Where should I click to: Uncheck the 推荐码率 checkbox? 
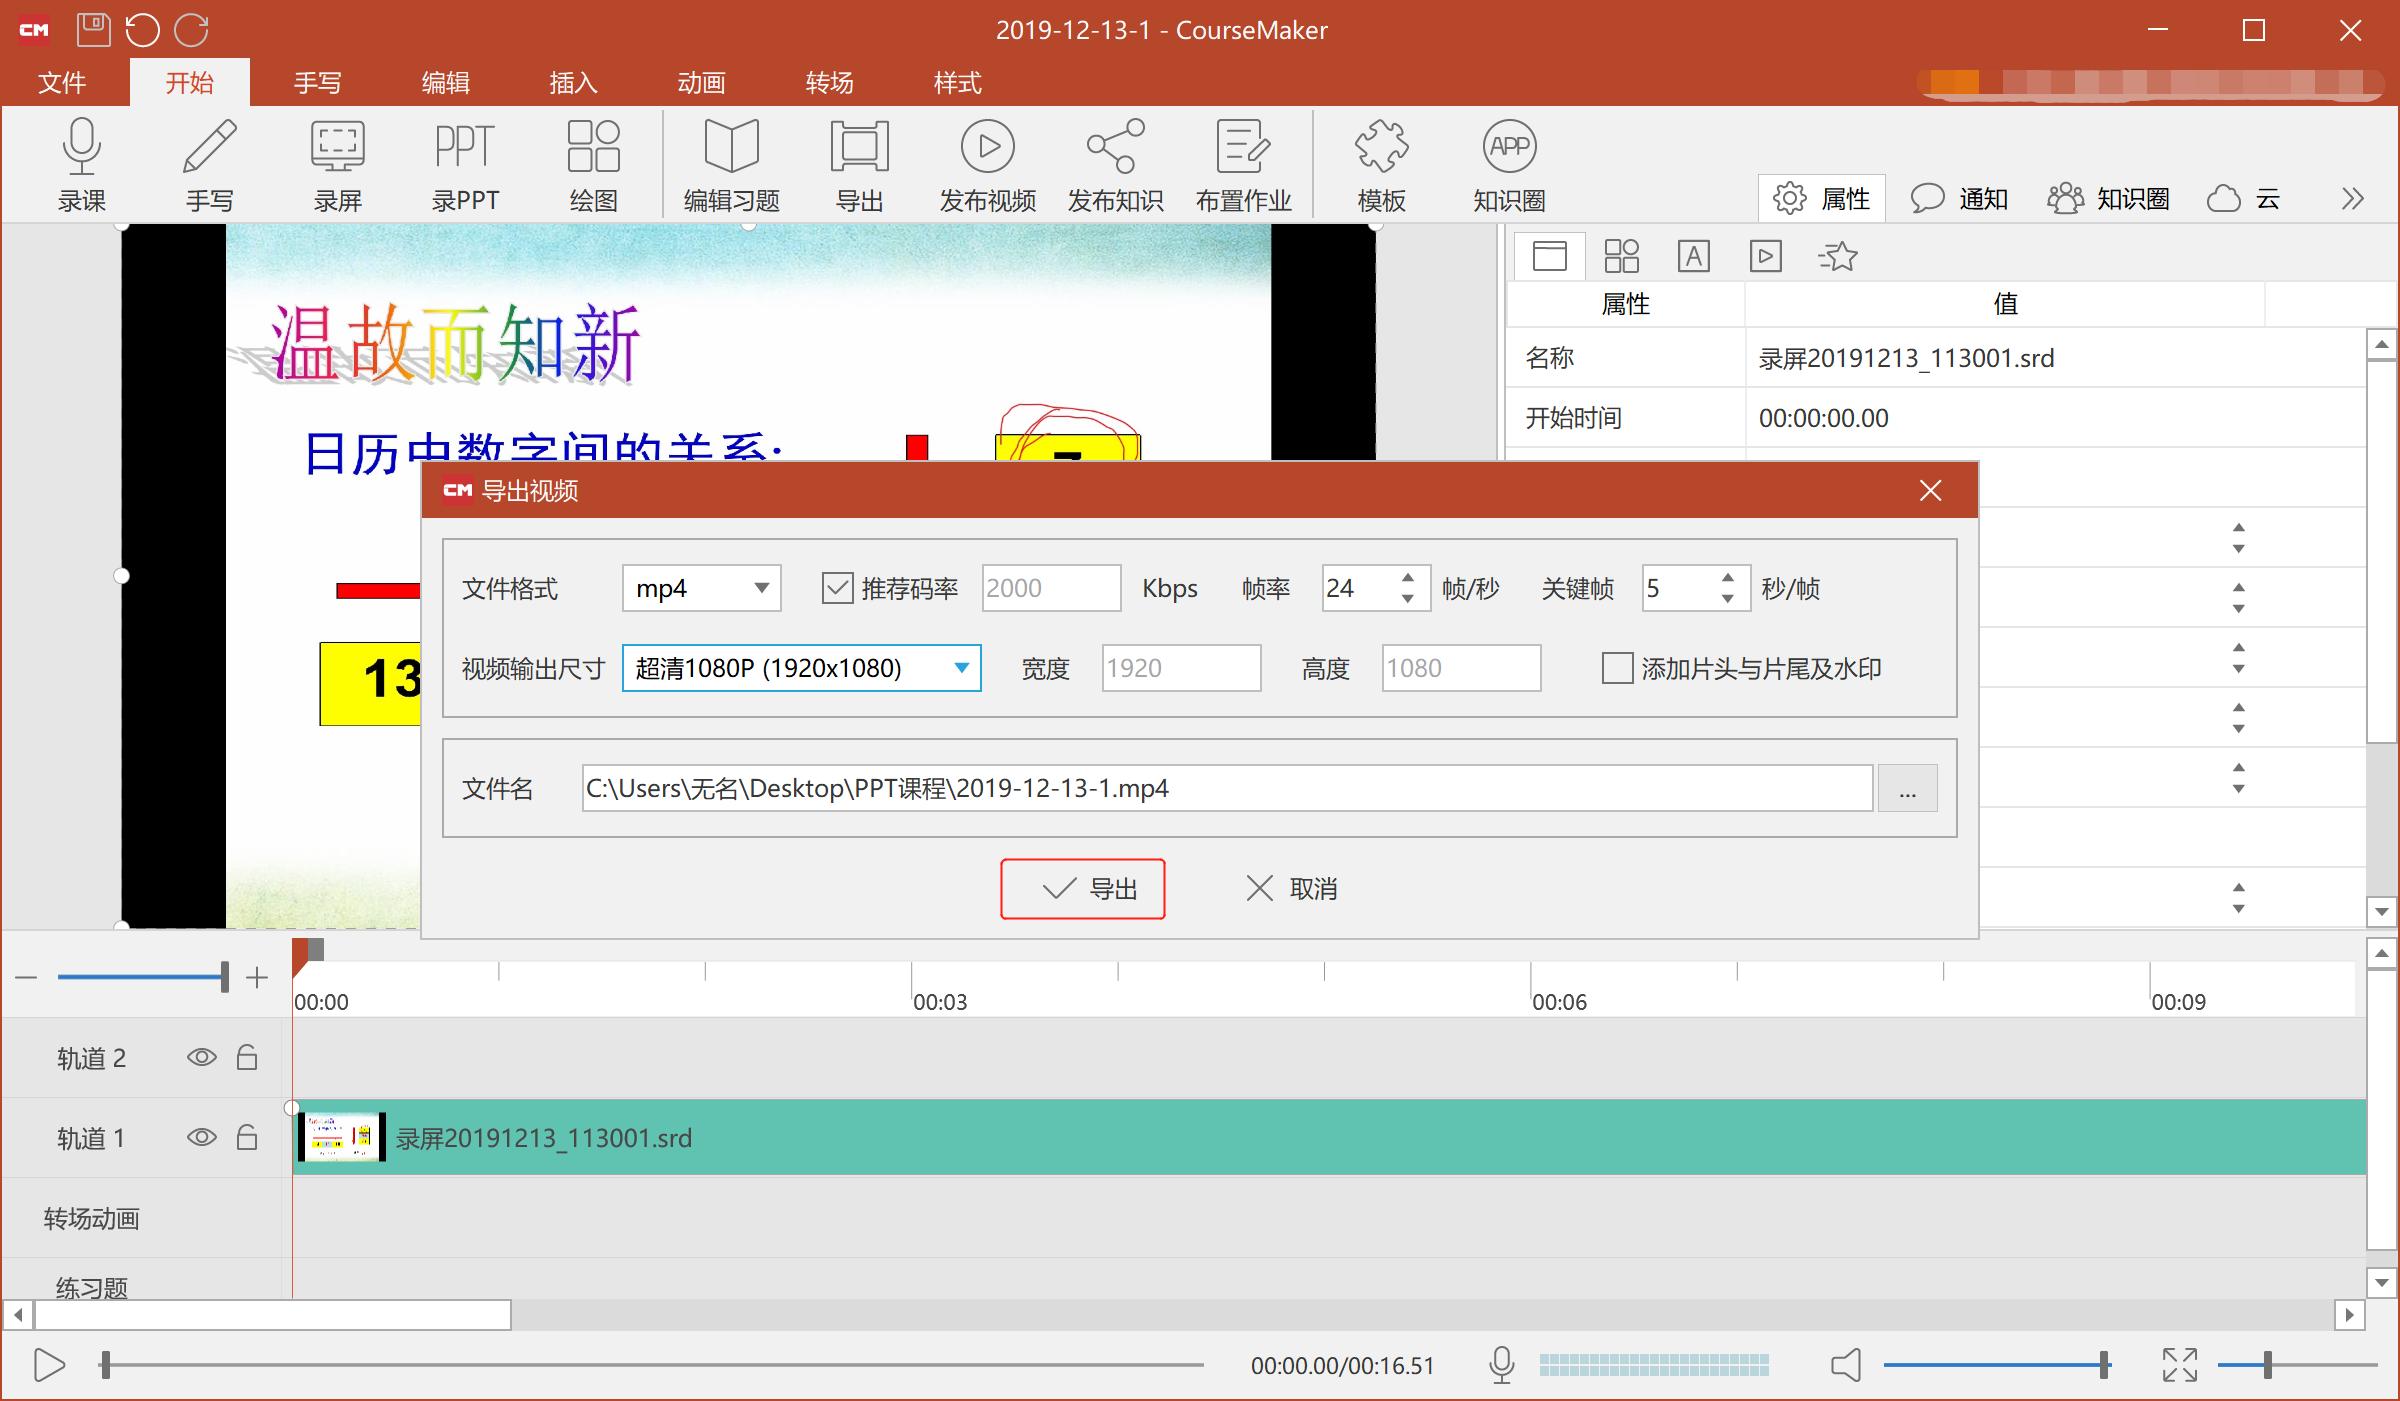[838, 588]
